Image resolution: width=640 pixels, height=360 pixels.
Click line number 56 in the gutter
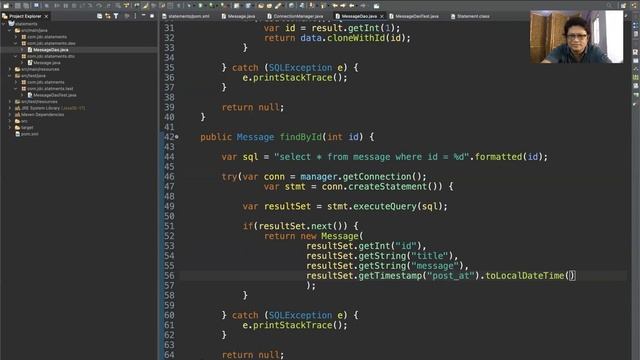pos(169,276)
